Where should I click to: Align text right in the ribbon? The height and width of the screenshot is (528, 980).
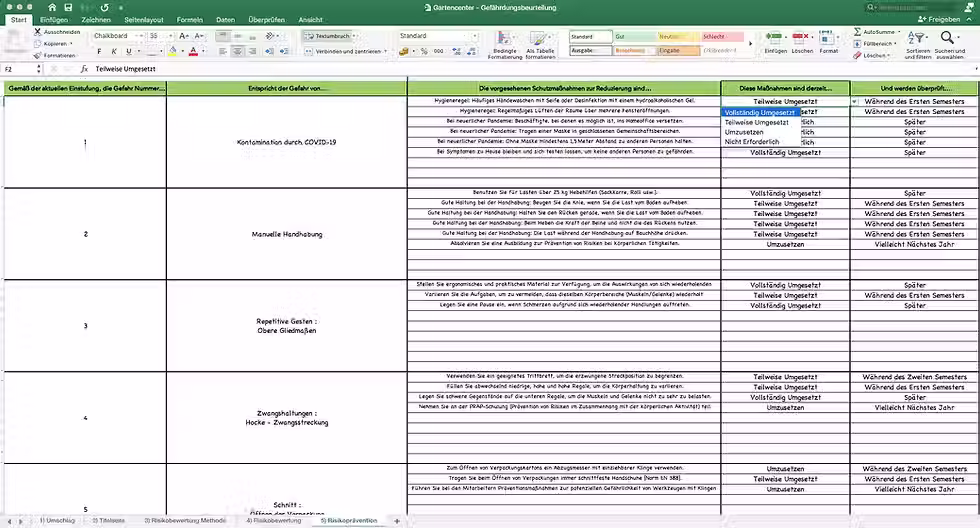(252, 51)
